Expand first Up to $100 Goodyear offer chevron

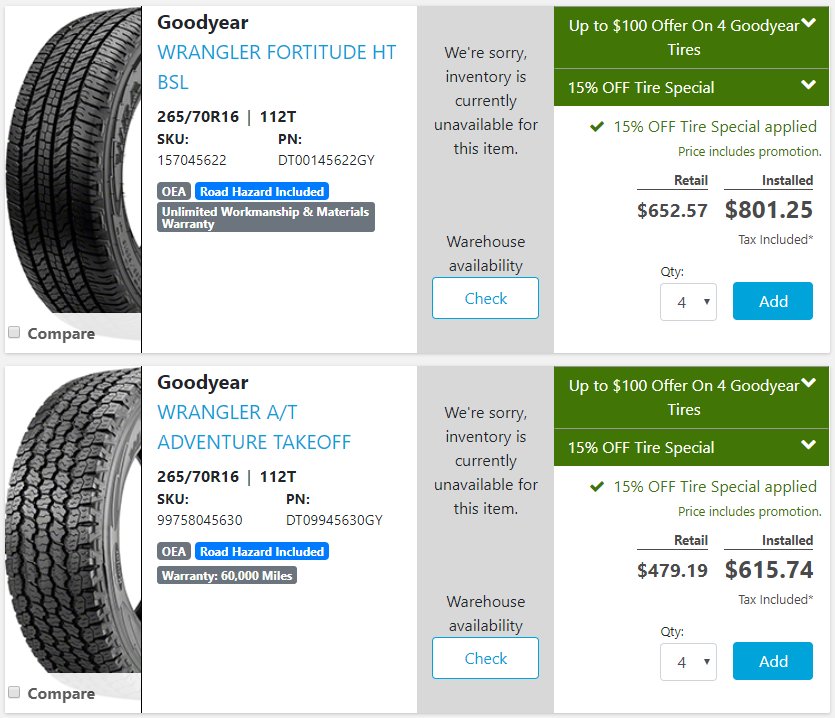808,22
